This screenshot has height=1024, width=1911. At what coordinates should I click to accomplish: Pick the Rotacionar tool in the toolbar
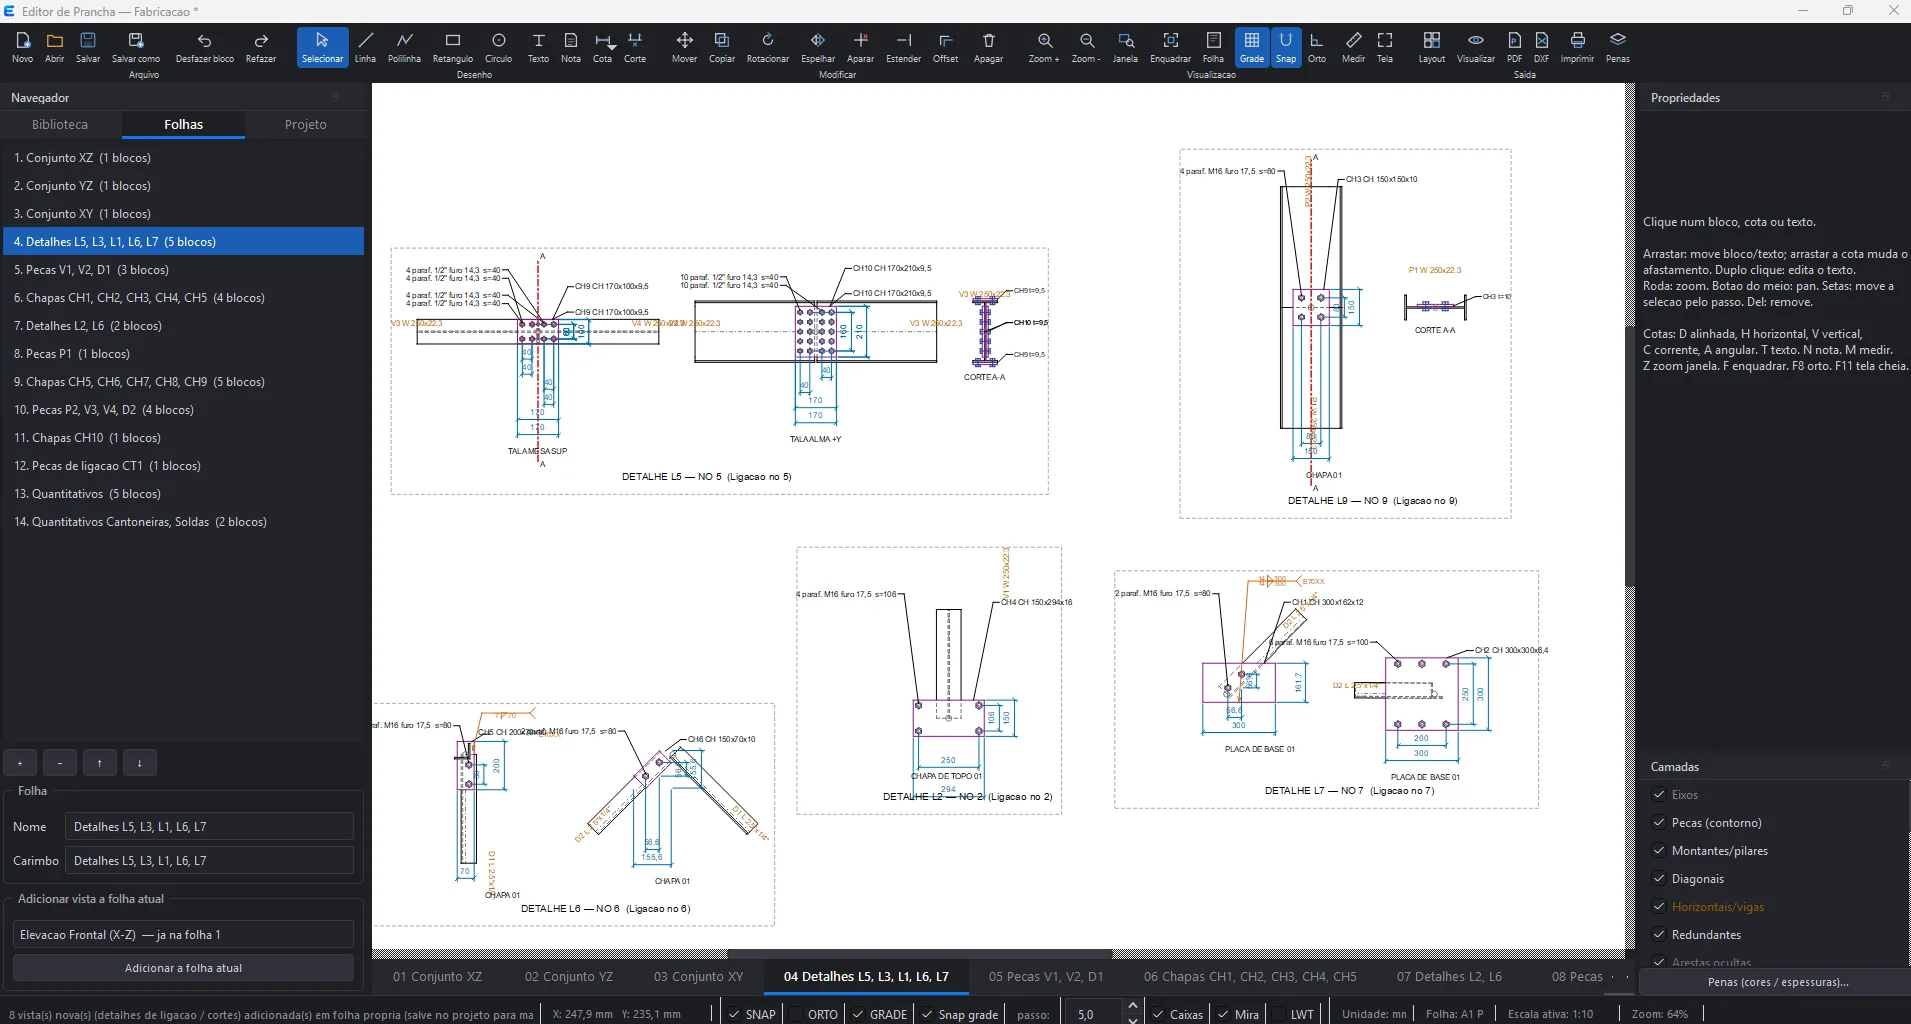tap(767, 47)
